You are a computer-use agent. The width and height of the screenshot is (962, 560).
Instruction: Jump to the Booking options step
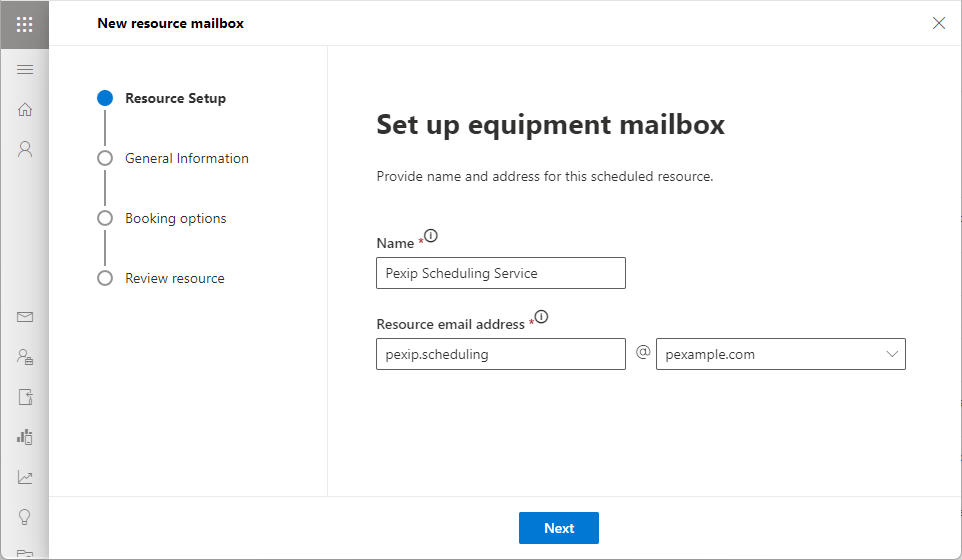pos(175,218)
